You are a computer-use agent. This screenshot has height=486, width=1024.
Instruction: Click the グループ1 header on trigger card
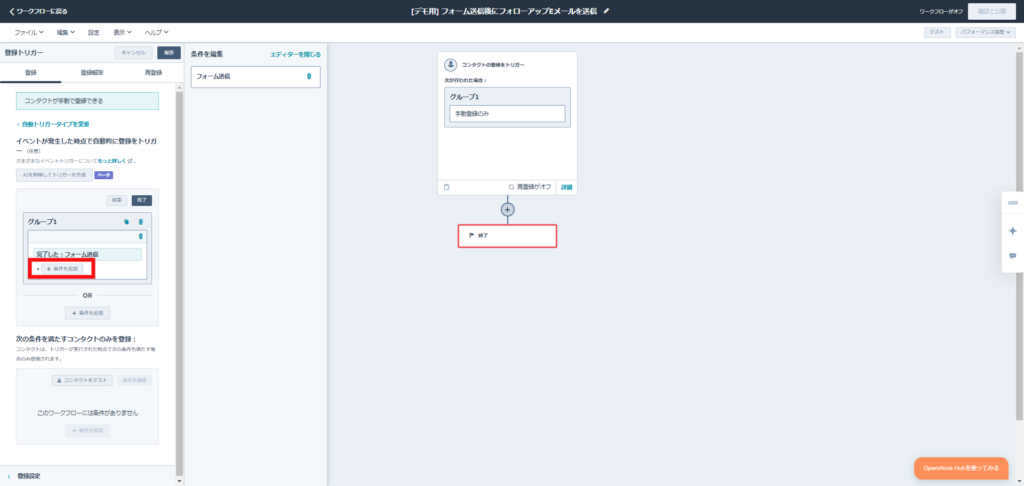point(463,97)
